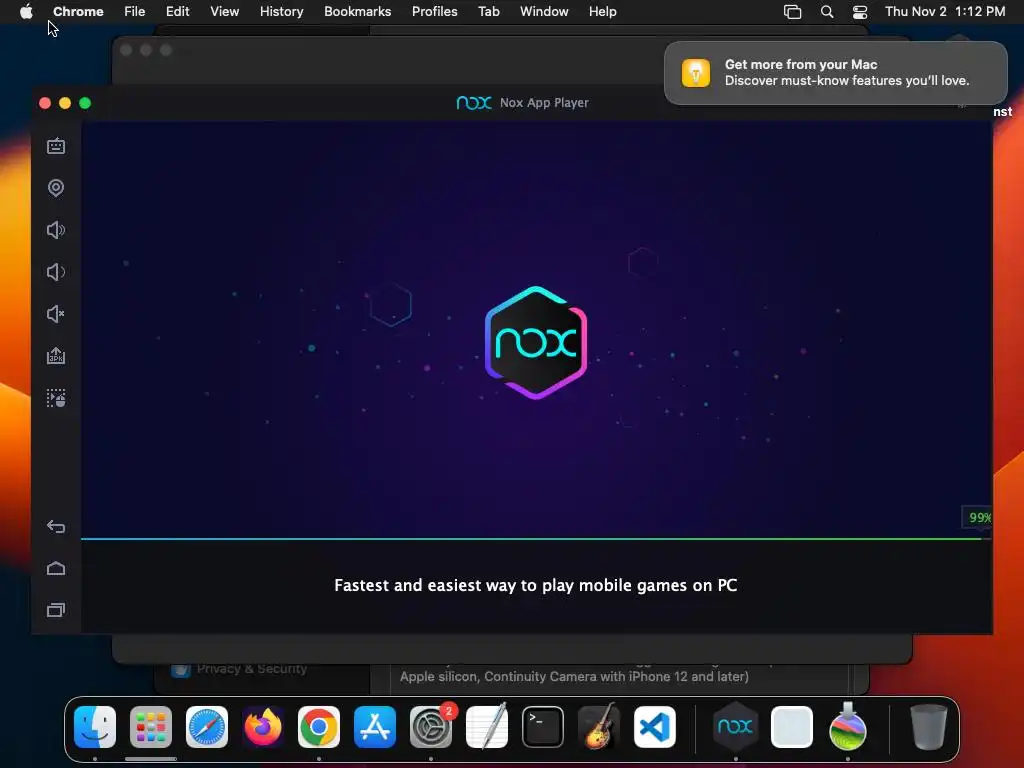Open the mouse macro recorder icon
Viewport: 1024px width, 768px height.
56,398
